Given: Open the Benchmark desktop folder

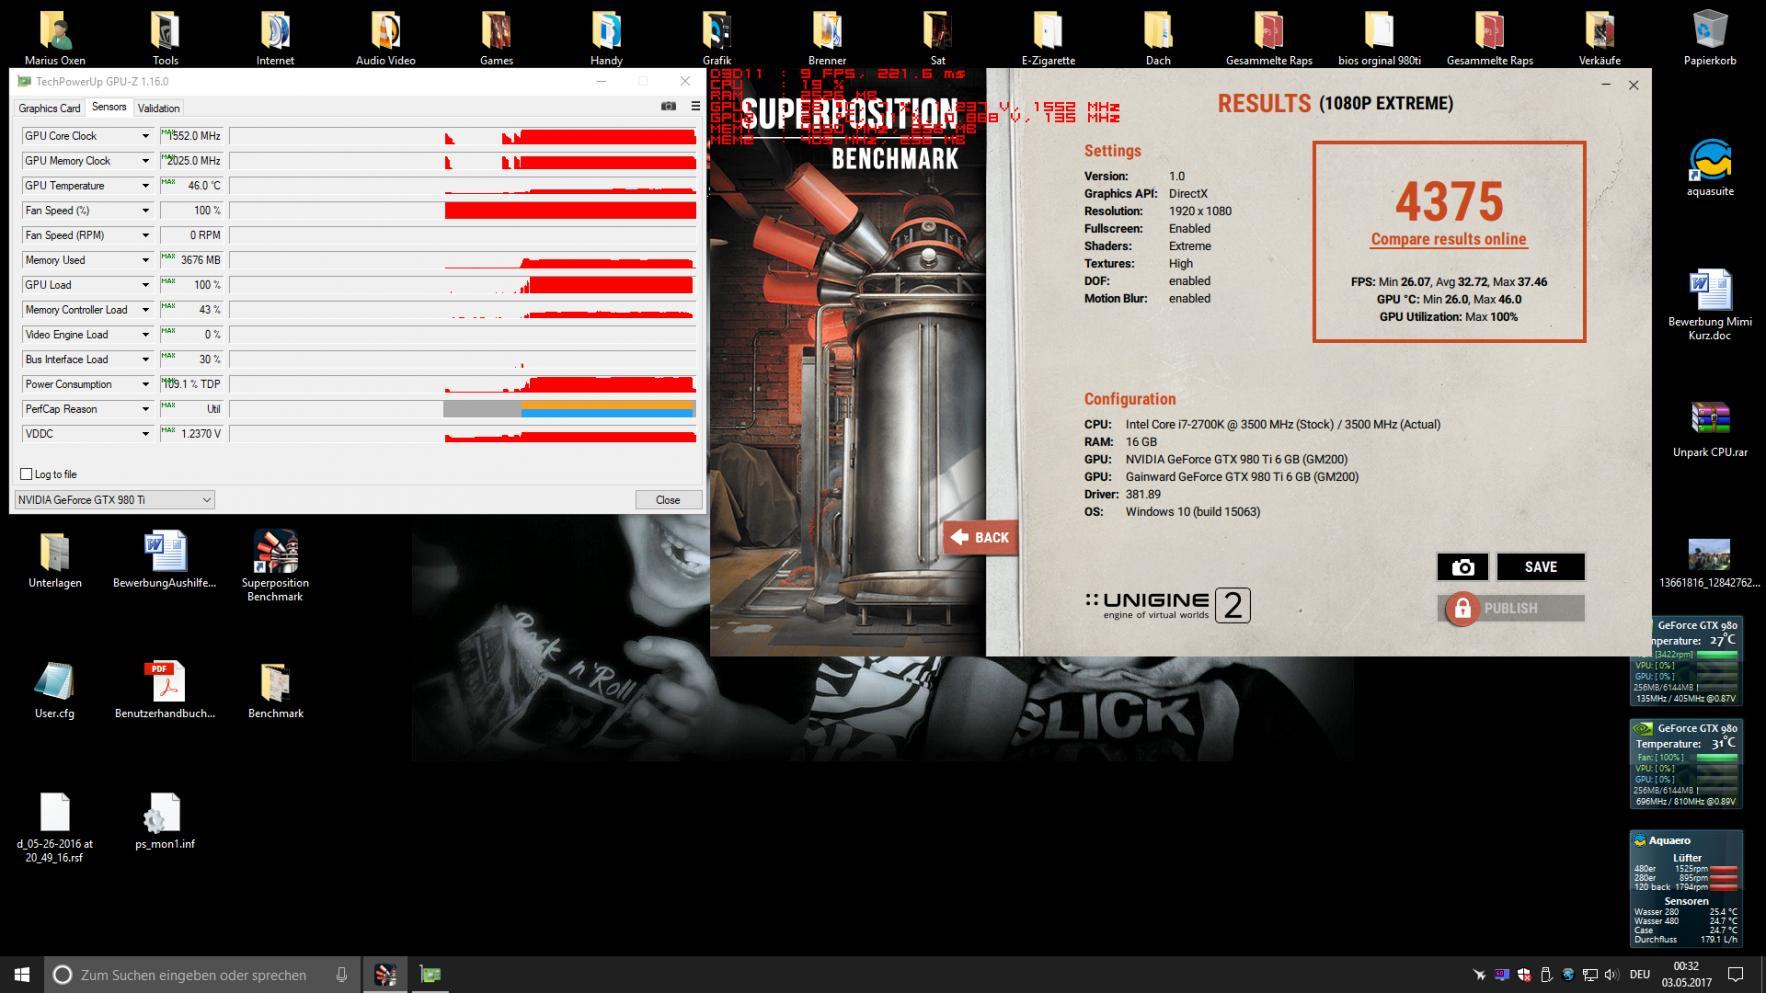Looking at the screenshot, I should (275, 690).
